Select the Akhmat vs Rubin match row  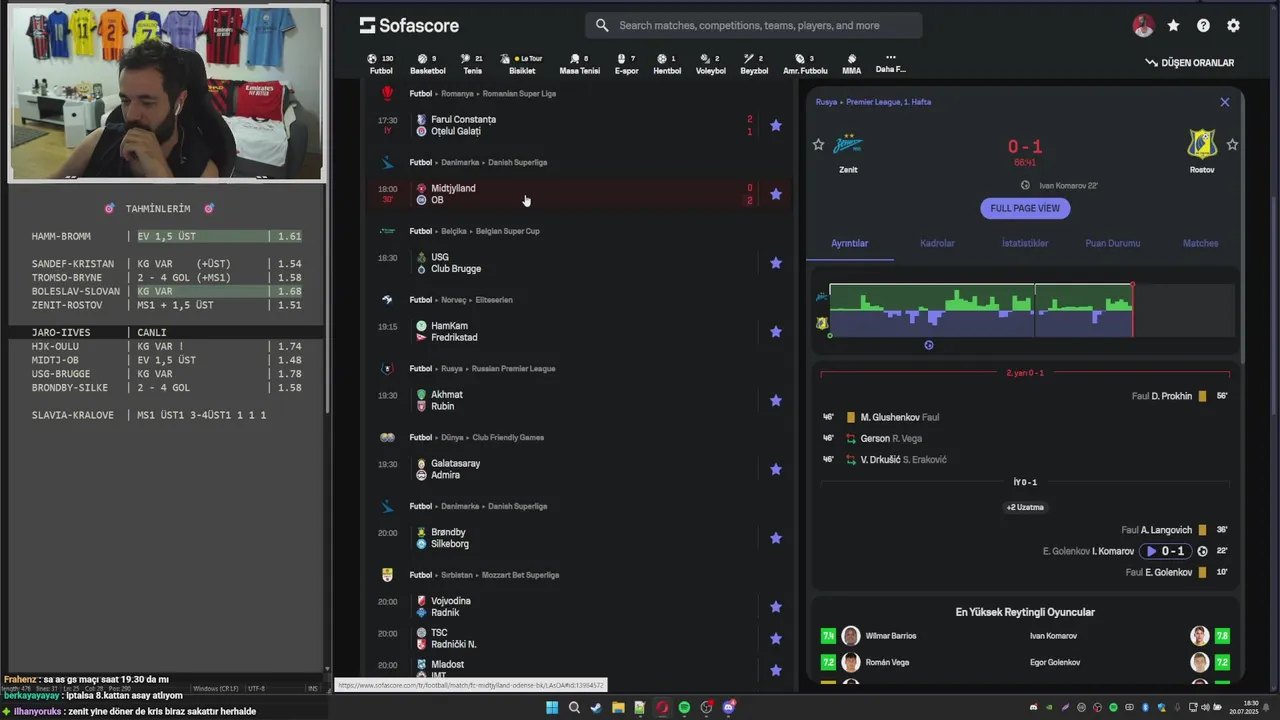pos(578,400)
